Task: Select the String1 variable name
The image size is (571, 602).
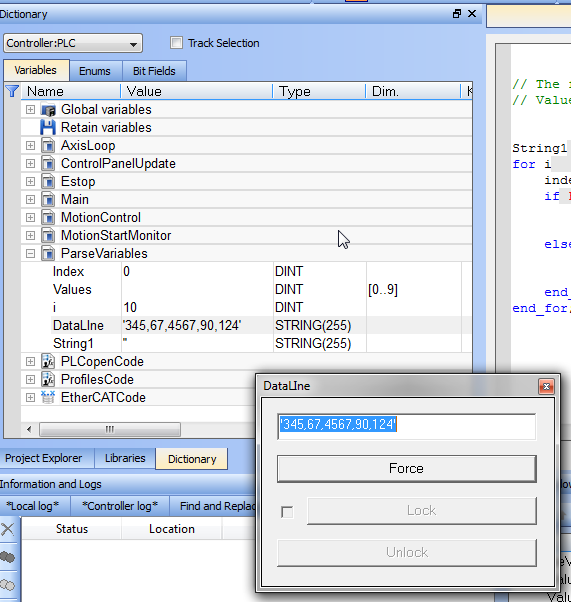Action: [x=73, y=344]
